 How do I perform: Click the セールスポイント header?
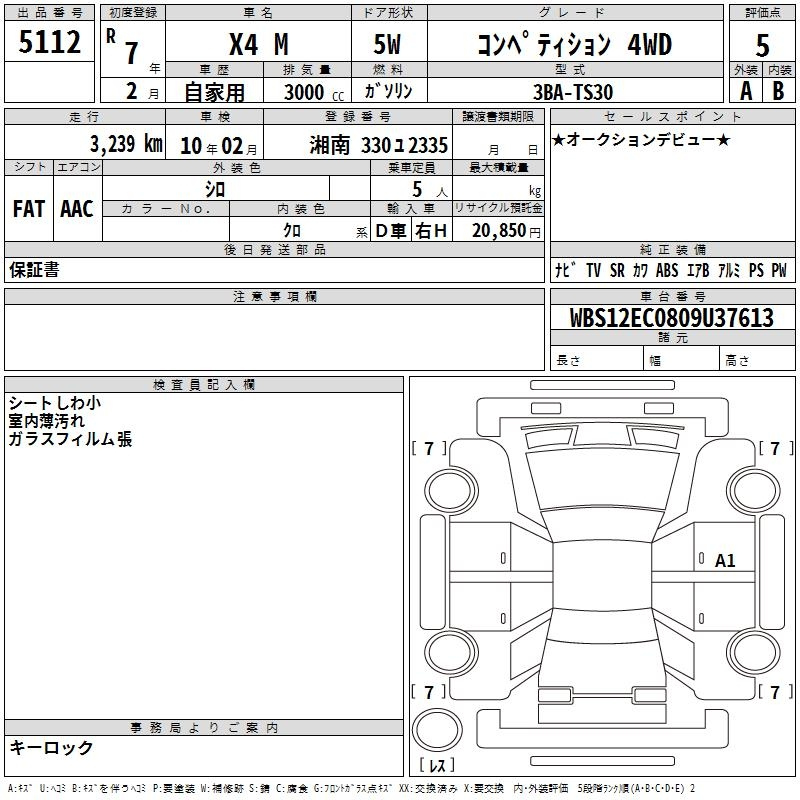[672, 116]
